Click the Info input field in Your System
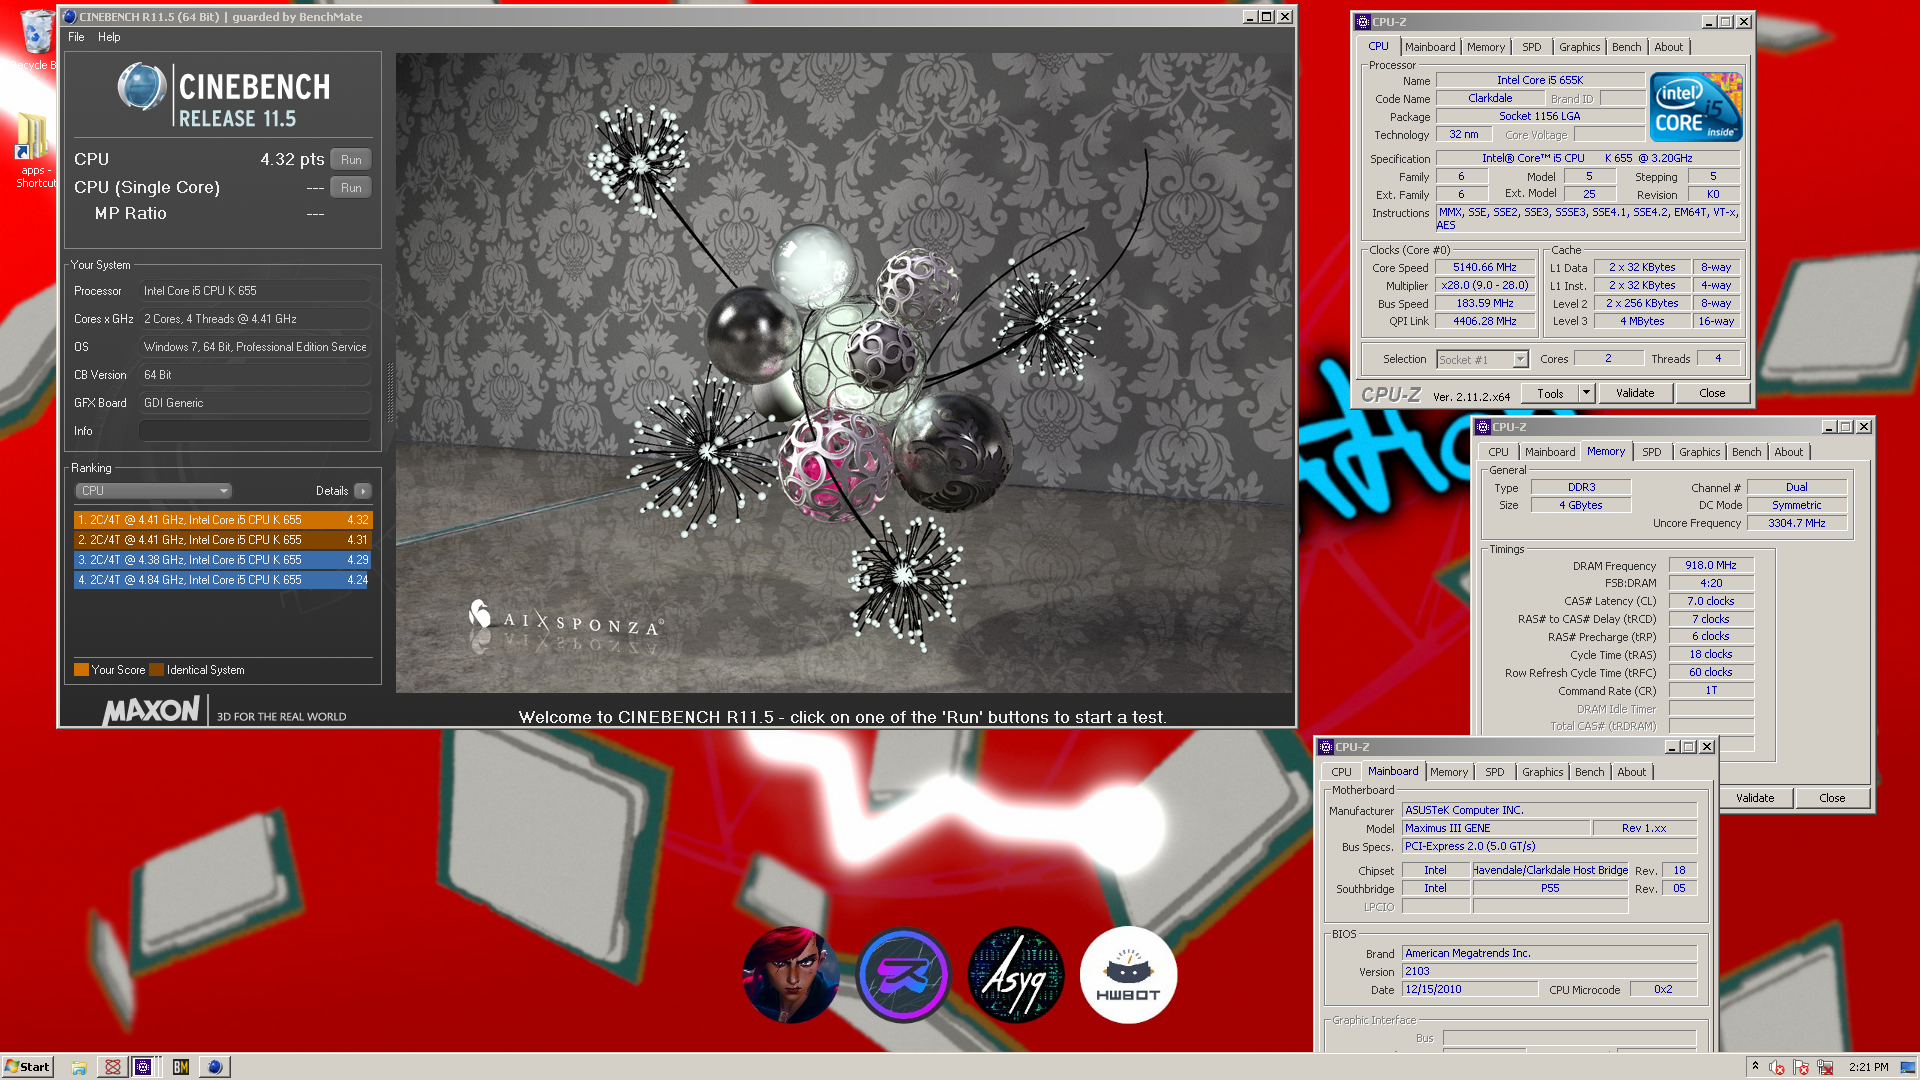Image resolution: width=1920 pixels, height=1080 pixels. (255, 431)
